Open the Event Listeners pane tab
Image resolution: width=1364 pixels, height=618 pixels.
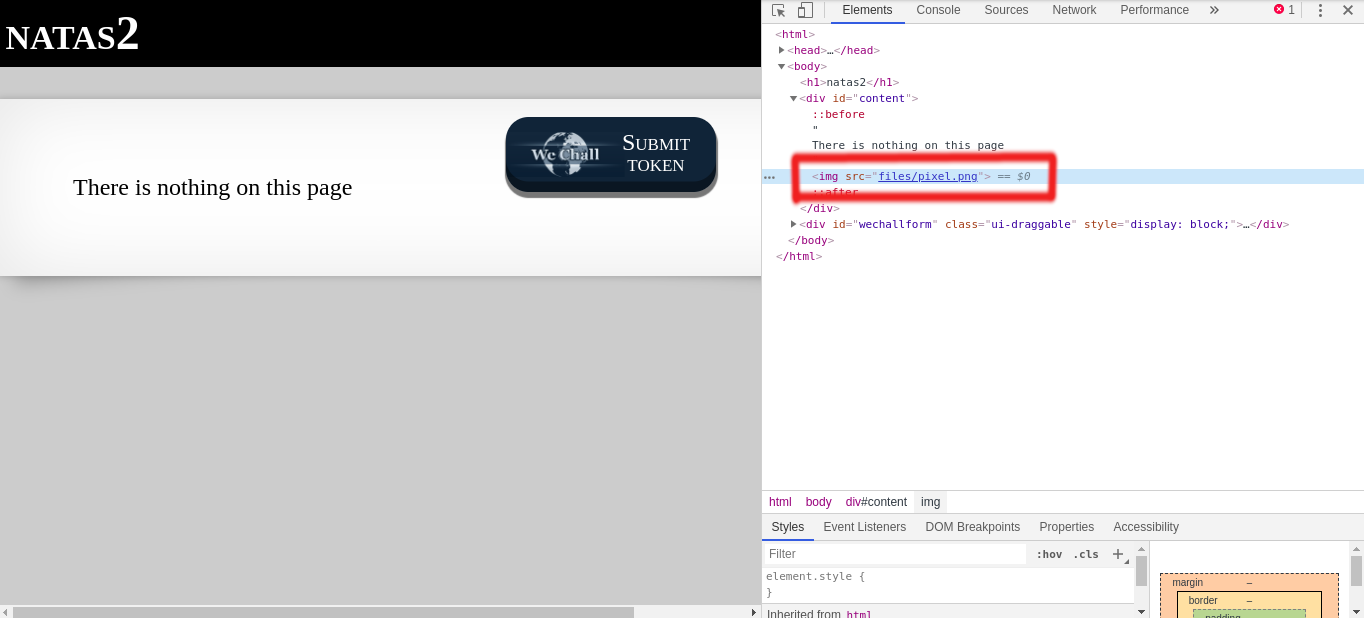pos(865,527)
